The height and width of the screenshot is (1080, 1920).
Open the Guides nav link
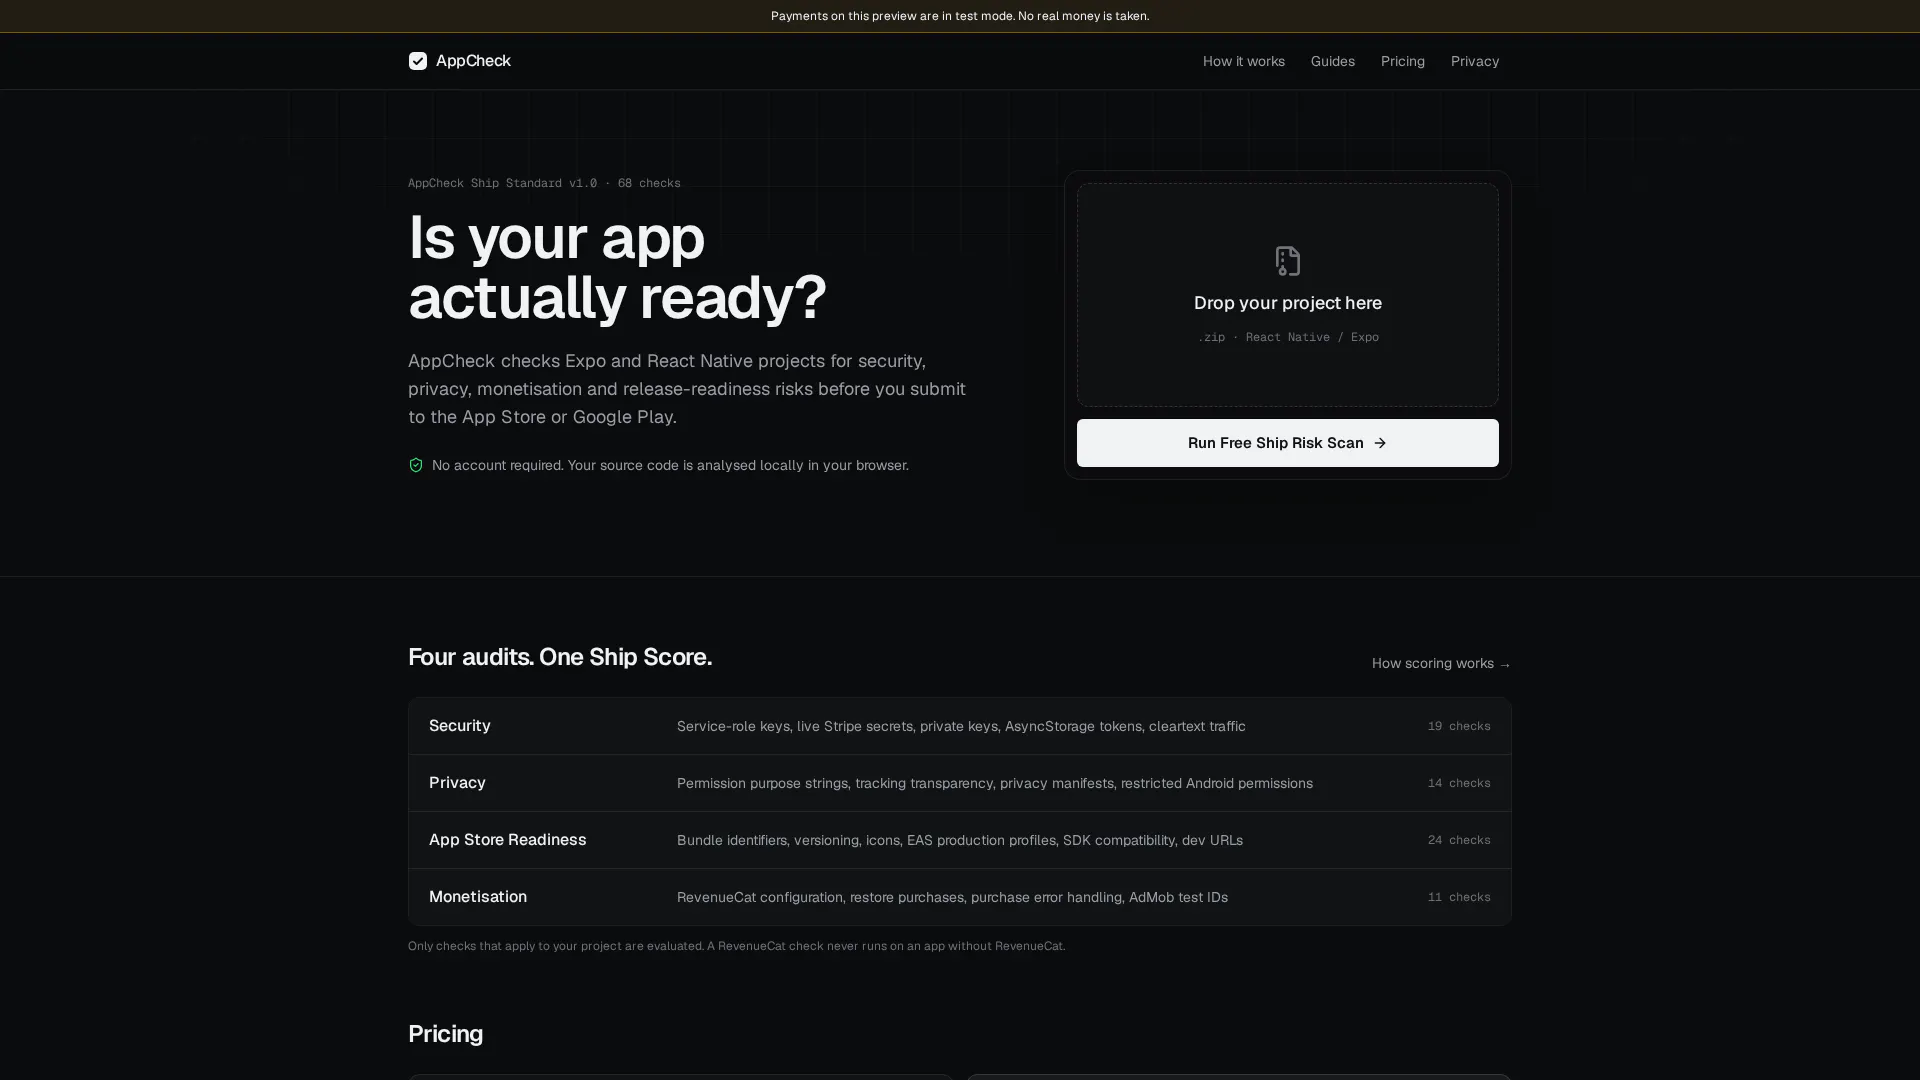[1332, 61]
